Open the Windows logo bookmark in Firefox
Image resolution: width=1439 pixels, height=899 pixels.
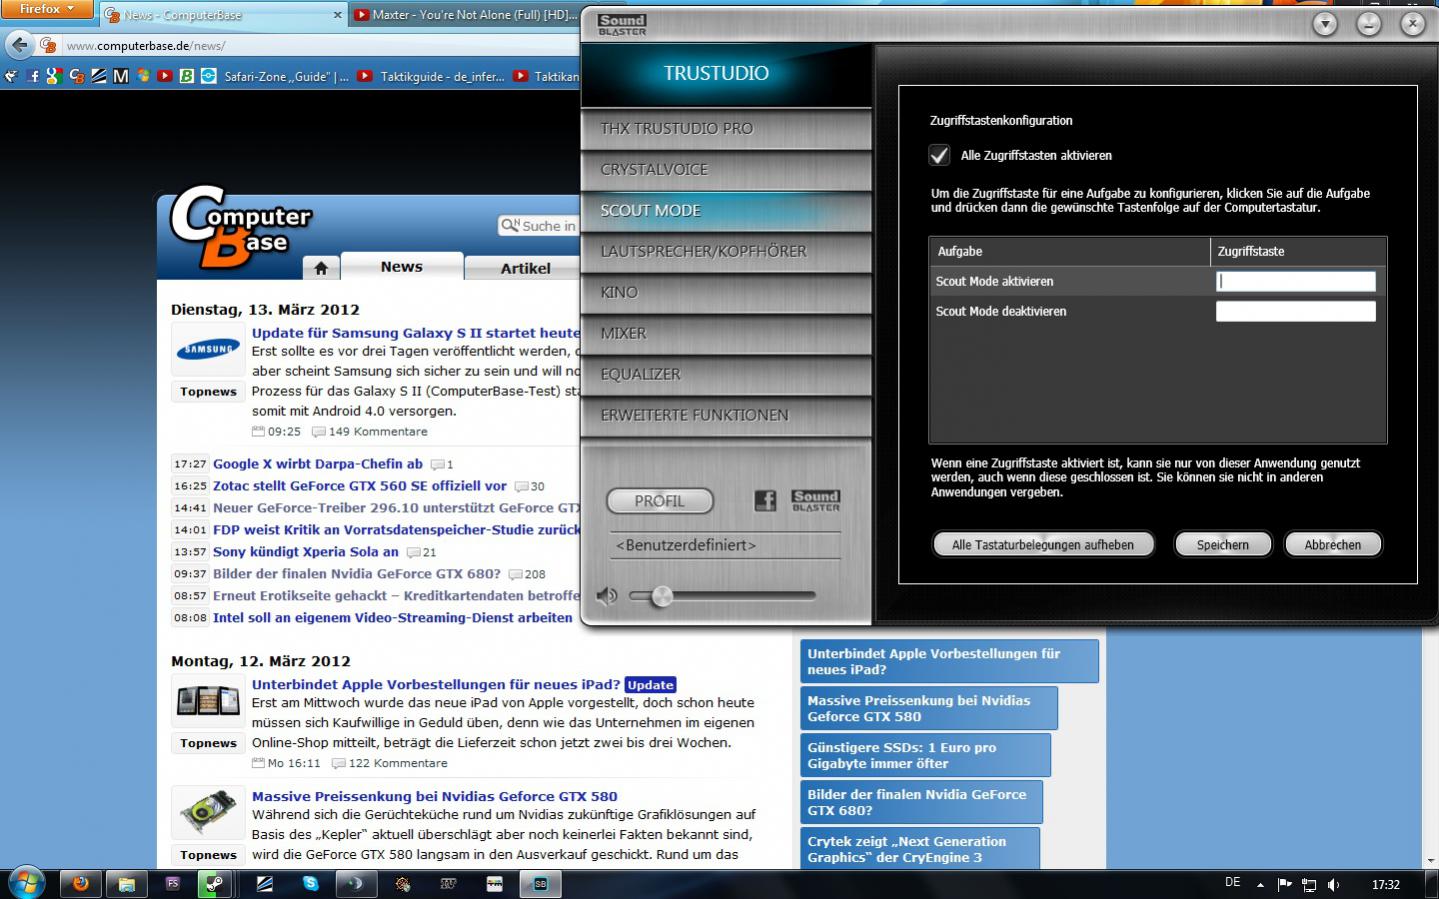[143, 76]
